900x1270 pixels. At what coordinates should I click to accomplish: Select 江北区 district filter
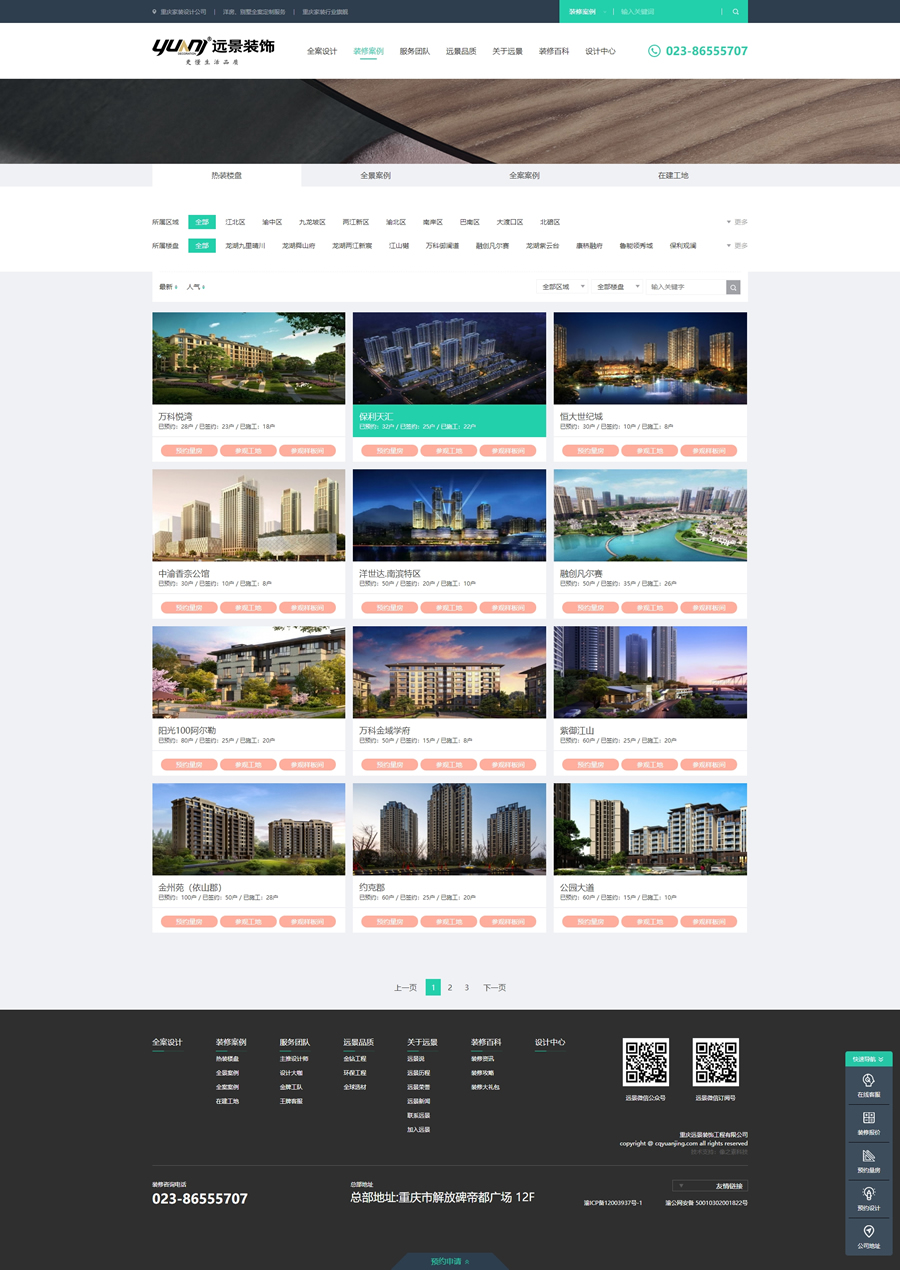[235, 222]
